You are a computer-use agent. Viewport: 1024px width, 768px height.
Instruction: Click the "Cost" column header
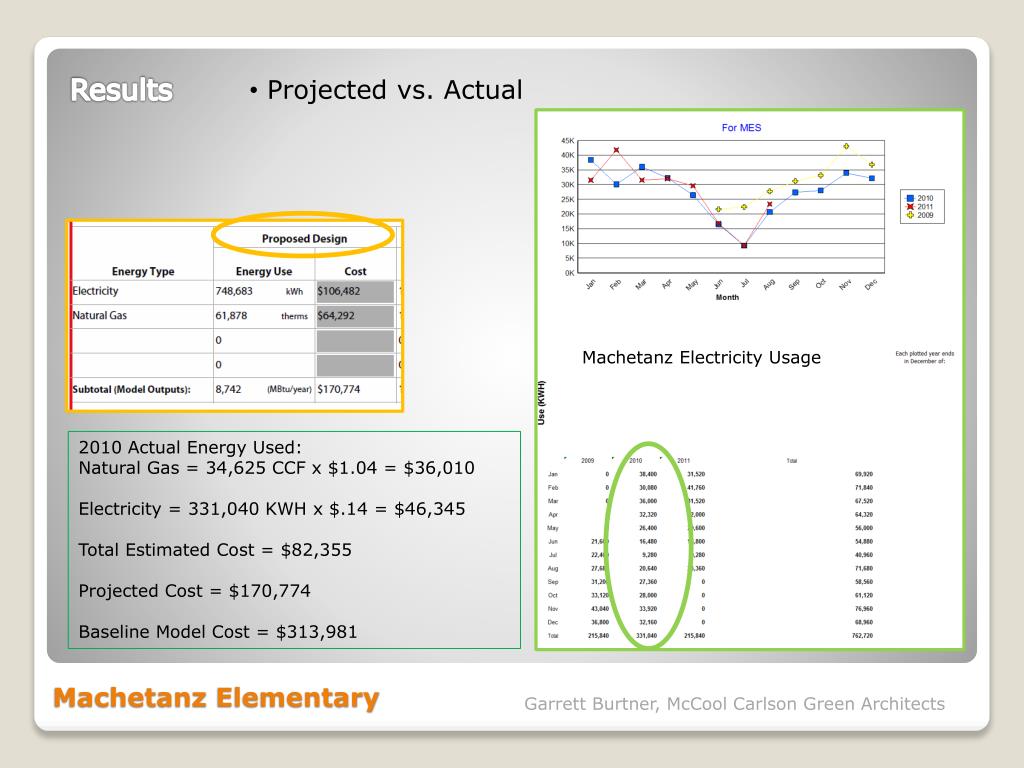point(355,271)
